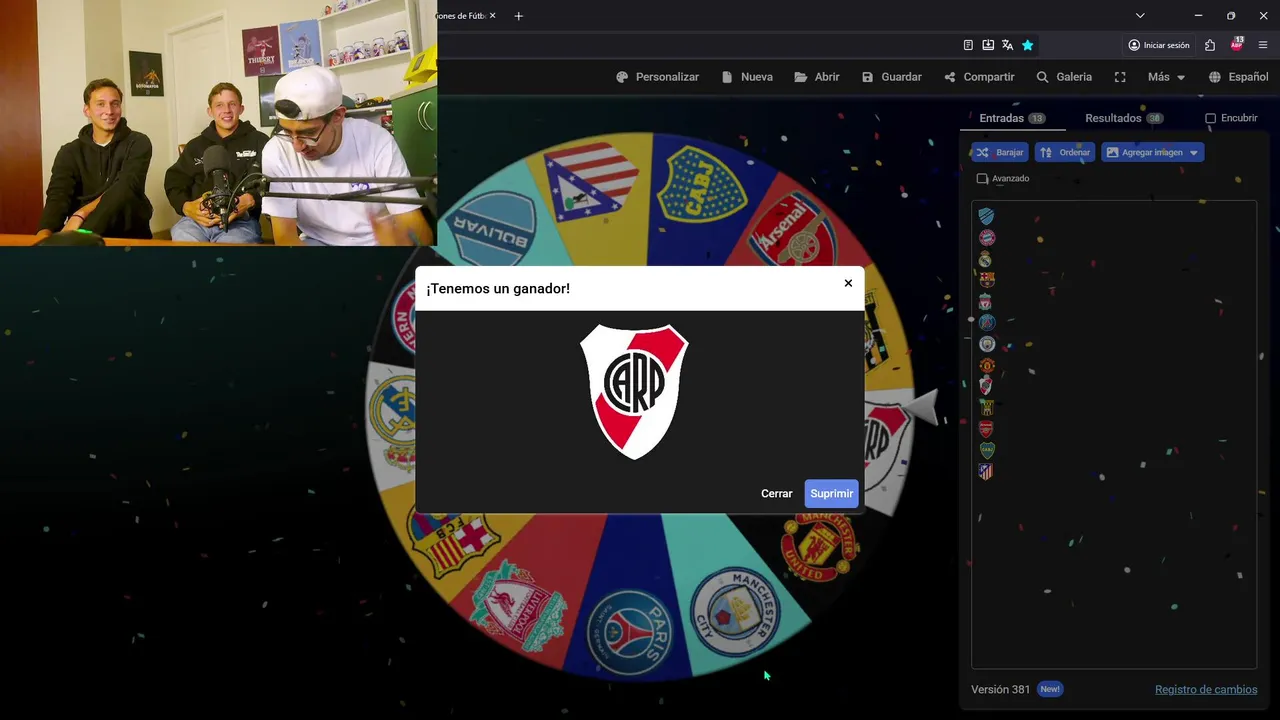Click the Bolivar slice on the wheel
This screenshot has height=720, width=1280.
(x=494, y=228)
